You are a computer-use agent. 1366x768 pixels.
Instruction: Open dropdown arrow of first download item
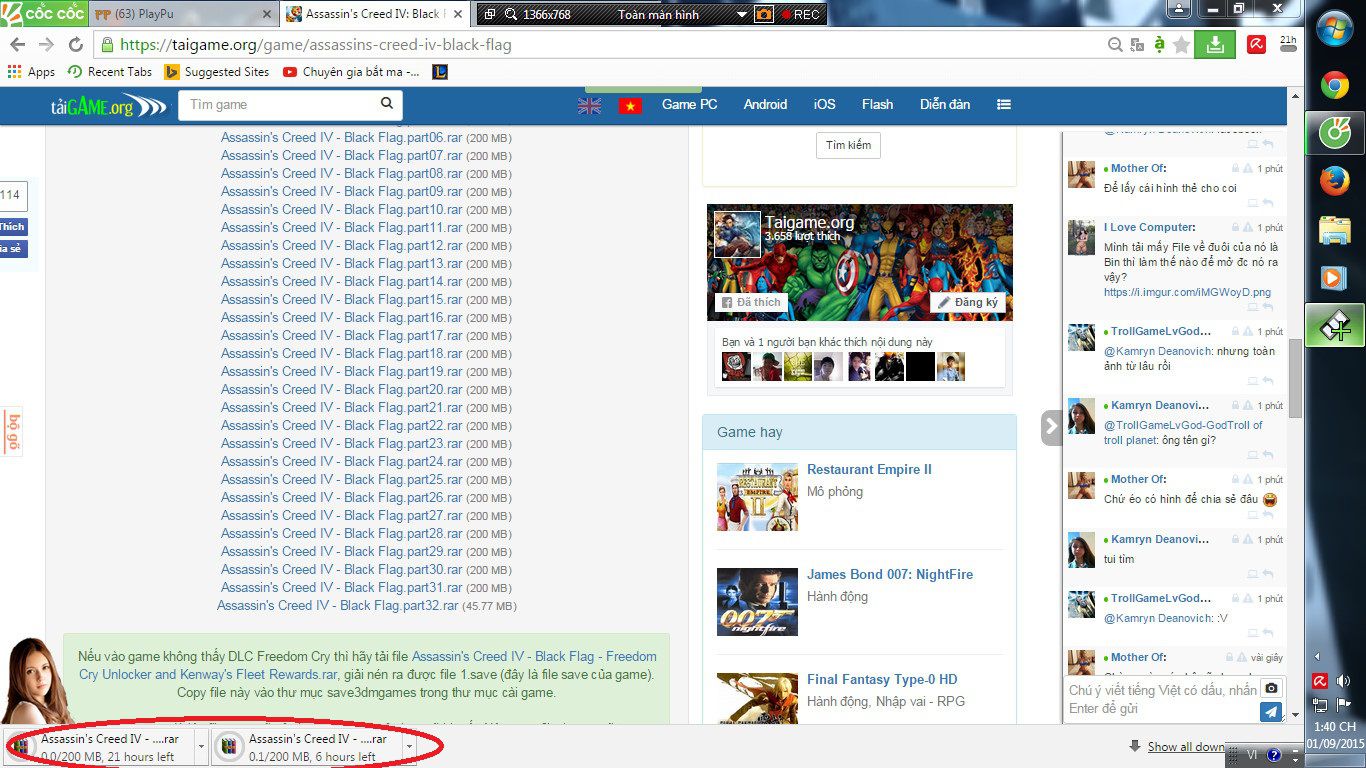pyautogui.click(x=202, y=746)
